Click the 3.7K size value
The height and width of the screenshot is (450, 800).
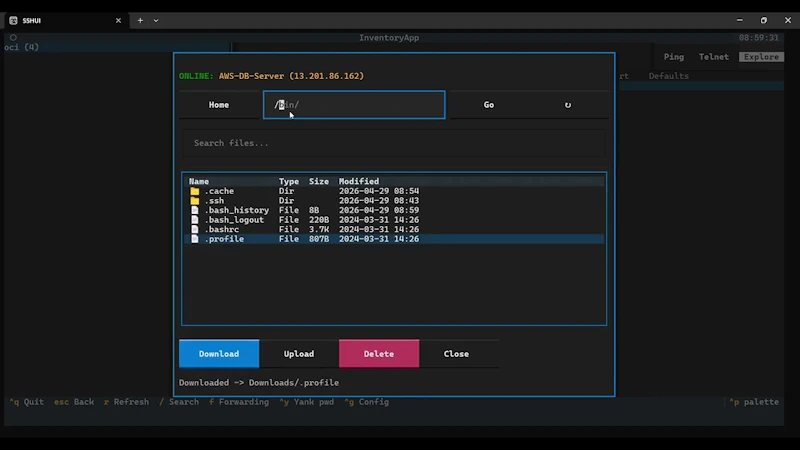(319, 230)
